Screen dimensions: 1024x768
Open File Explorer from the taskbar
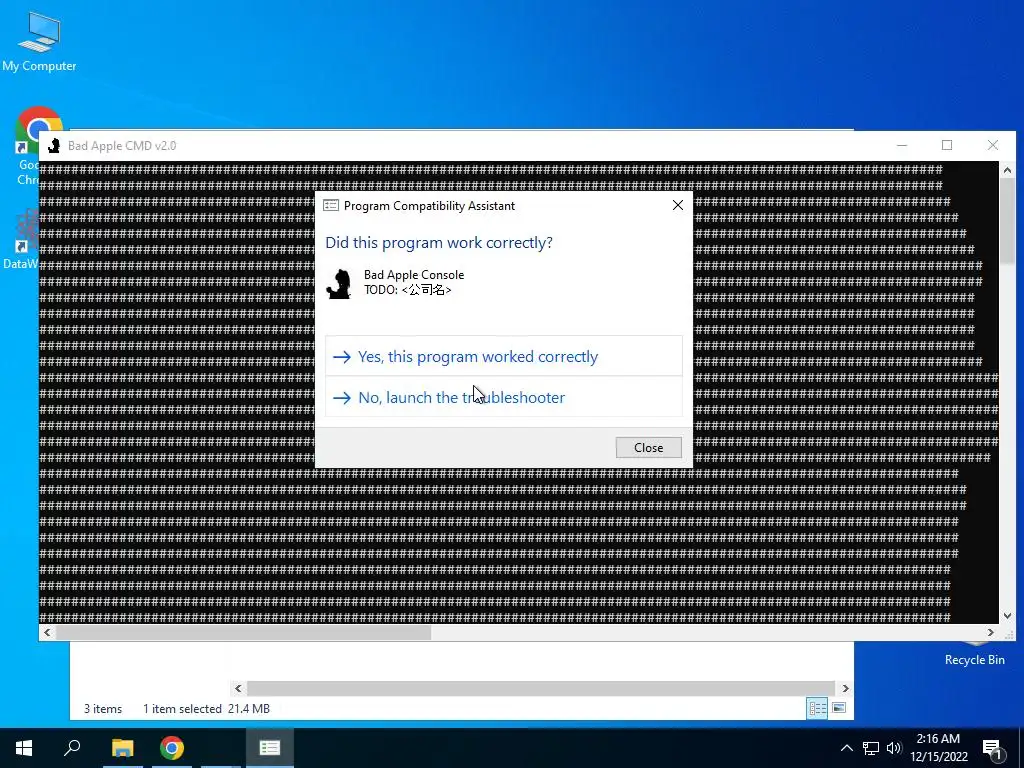pyautogui.click(x=123, y=748)
